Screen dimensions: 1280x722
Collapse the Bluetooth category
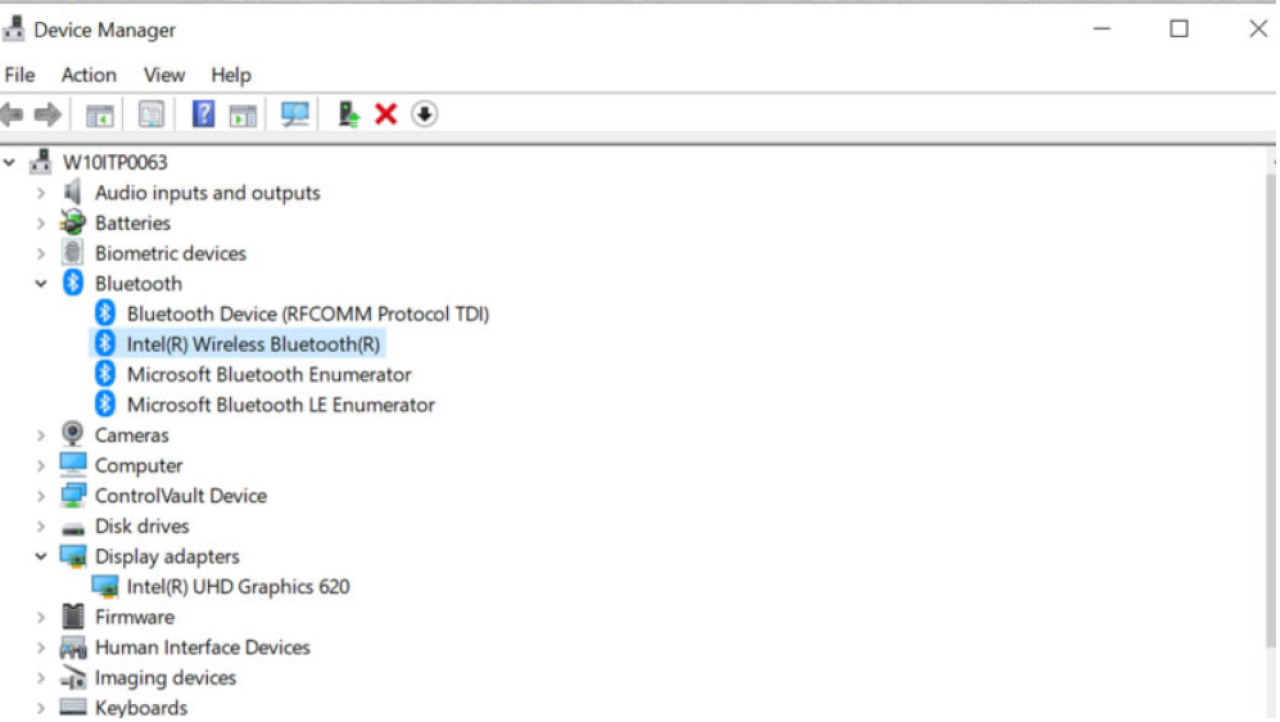pyautogui.click(x=41, y=284)
